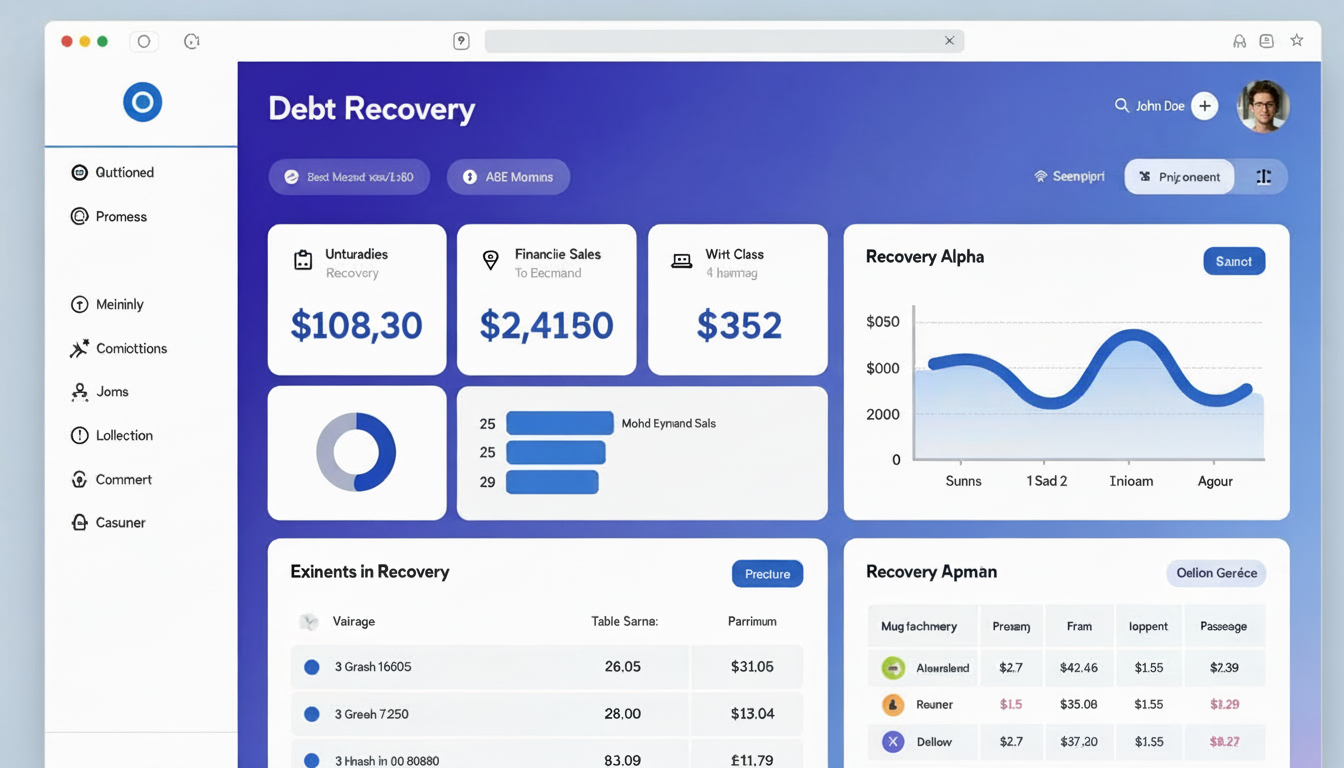Toggle the filter control beside Pnijoneent
Viewport: 1344px width, 768px height.
tap(1263, 176)
